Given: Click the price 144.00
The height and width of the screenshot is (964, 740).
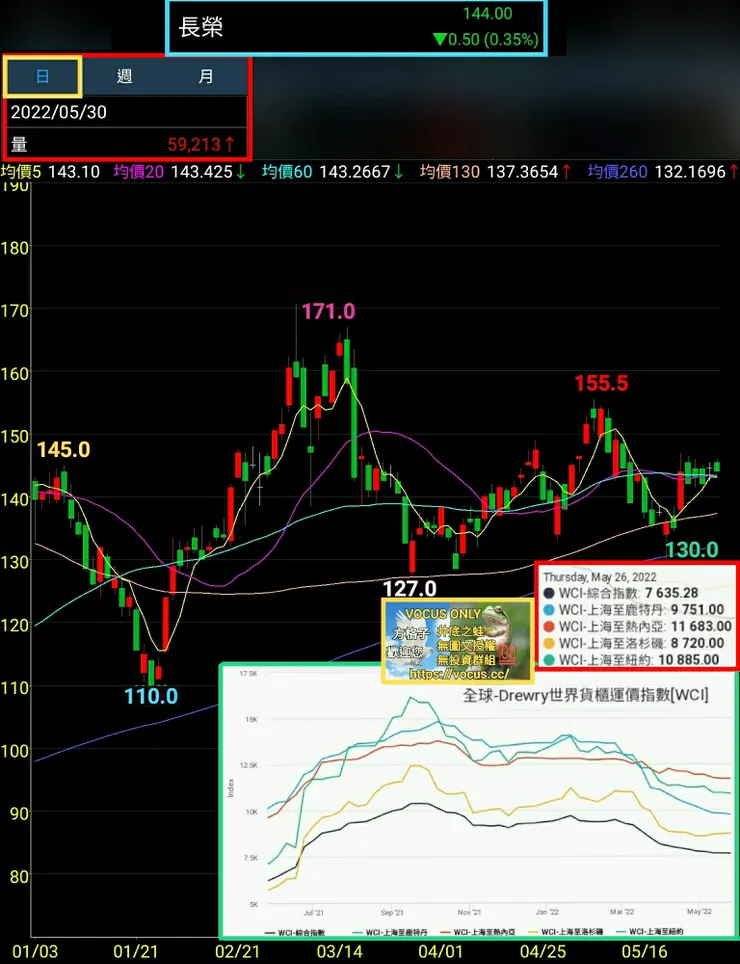Looking at the screenshot, I should tap(487, 14).
